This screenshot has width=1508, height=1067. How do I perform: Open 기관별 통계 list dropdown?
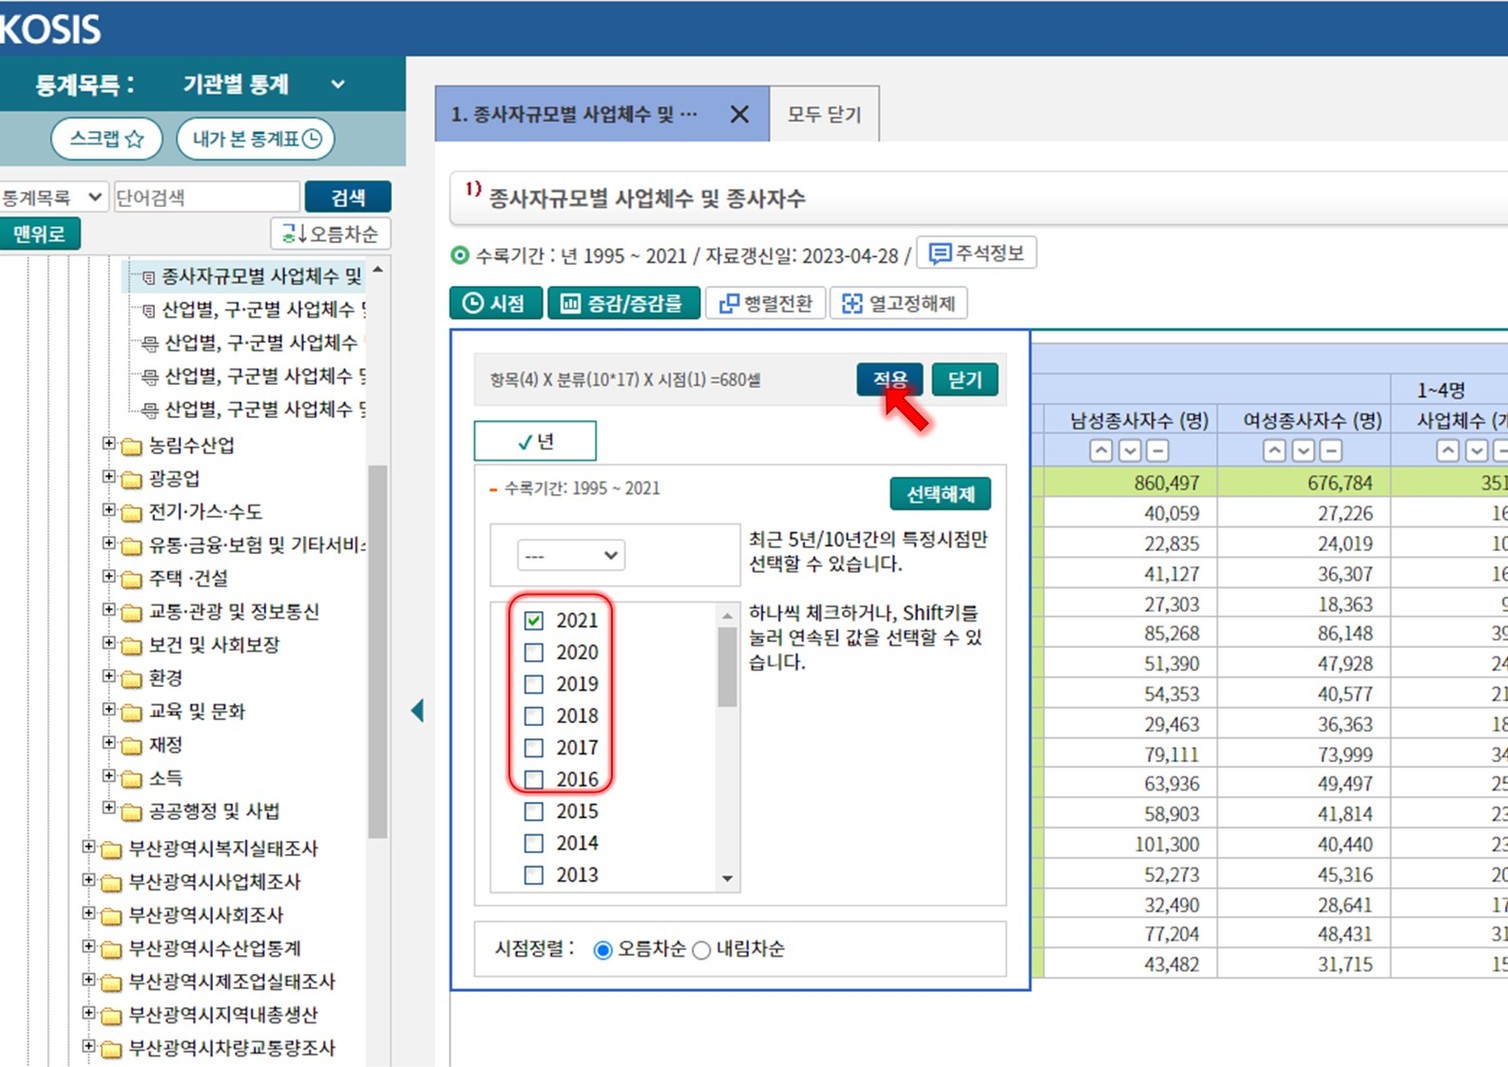[x=337, y=85]
